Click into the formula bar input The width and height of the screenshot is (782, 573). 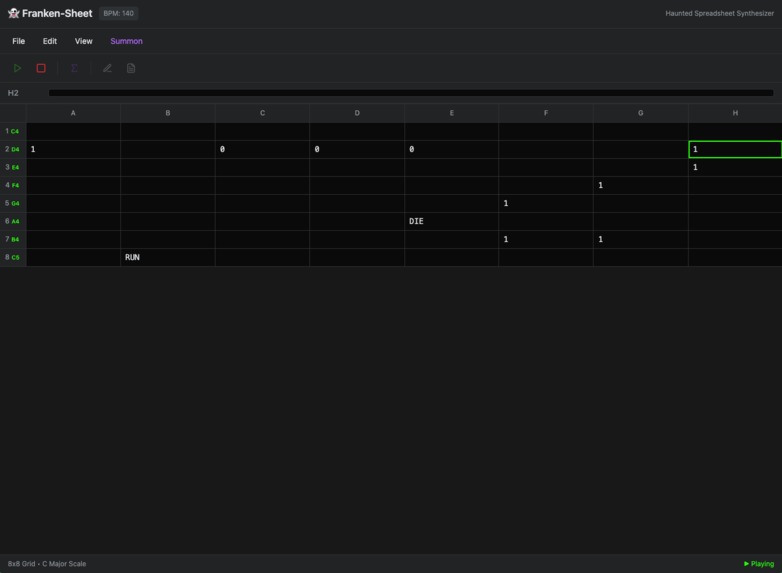click(x=411, y=93)
